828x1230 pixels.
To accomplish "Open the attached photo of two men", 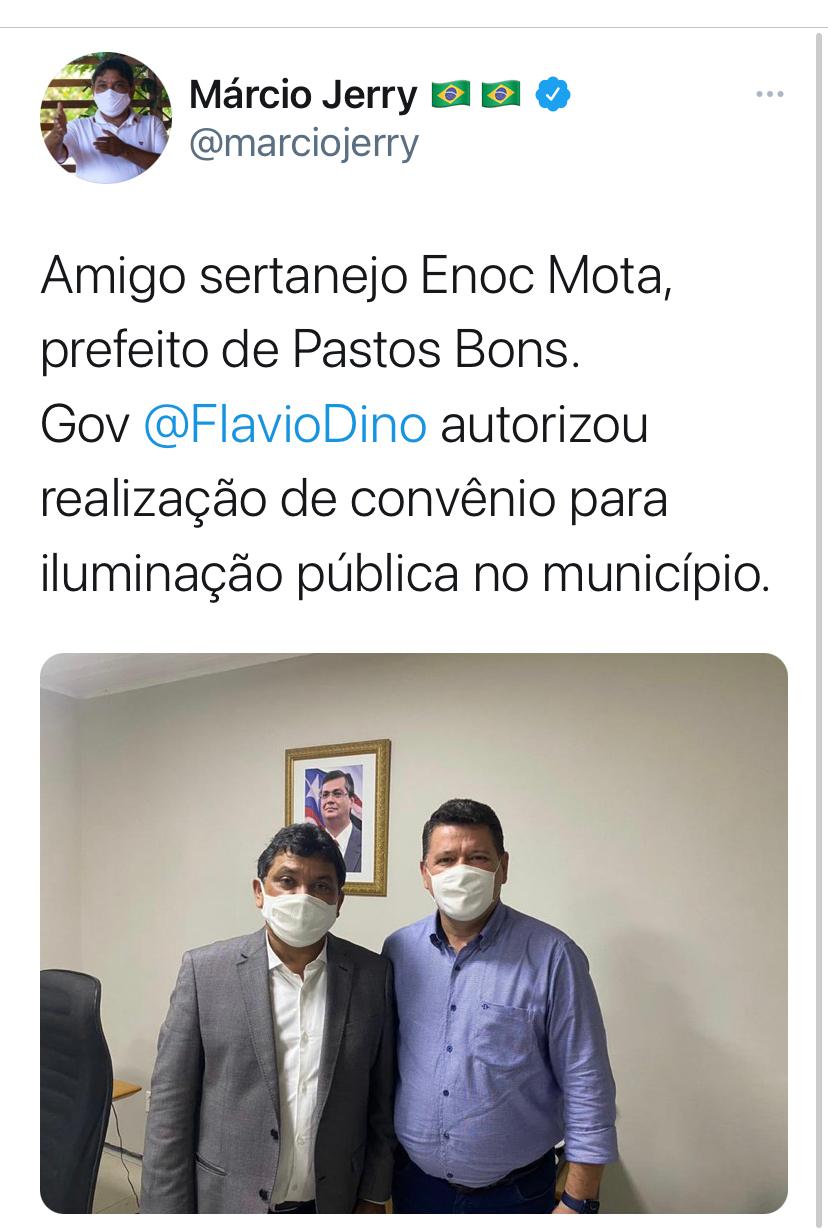I will pos(414,933).
